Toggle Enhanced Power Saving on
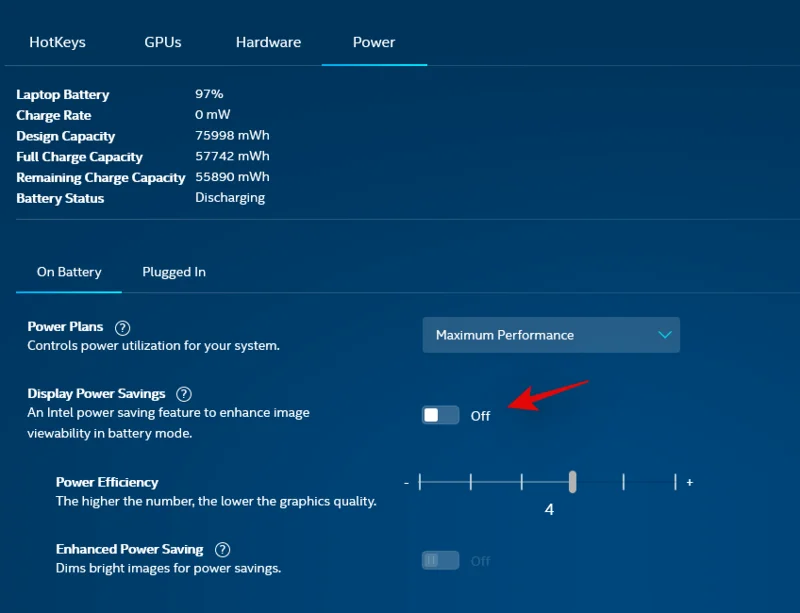 (x=440, y=560)
